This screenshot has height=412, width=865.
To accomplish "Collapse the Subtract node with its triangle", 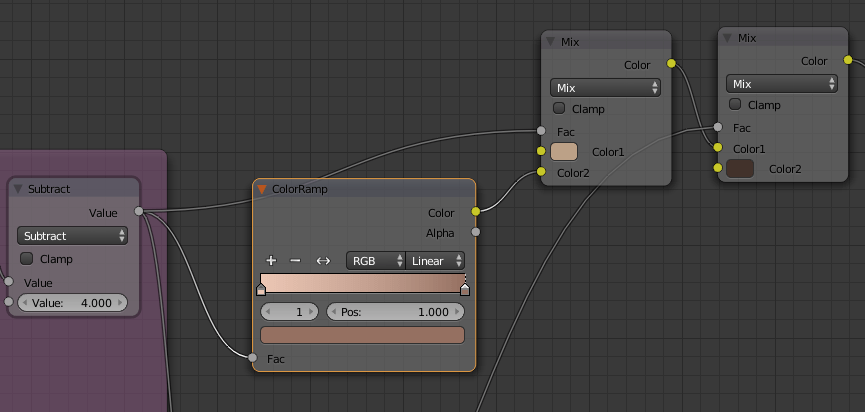I will [x=18, y=189].
